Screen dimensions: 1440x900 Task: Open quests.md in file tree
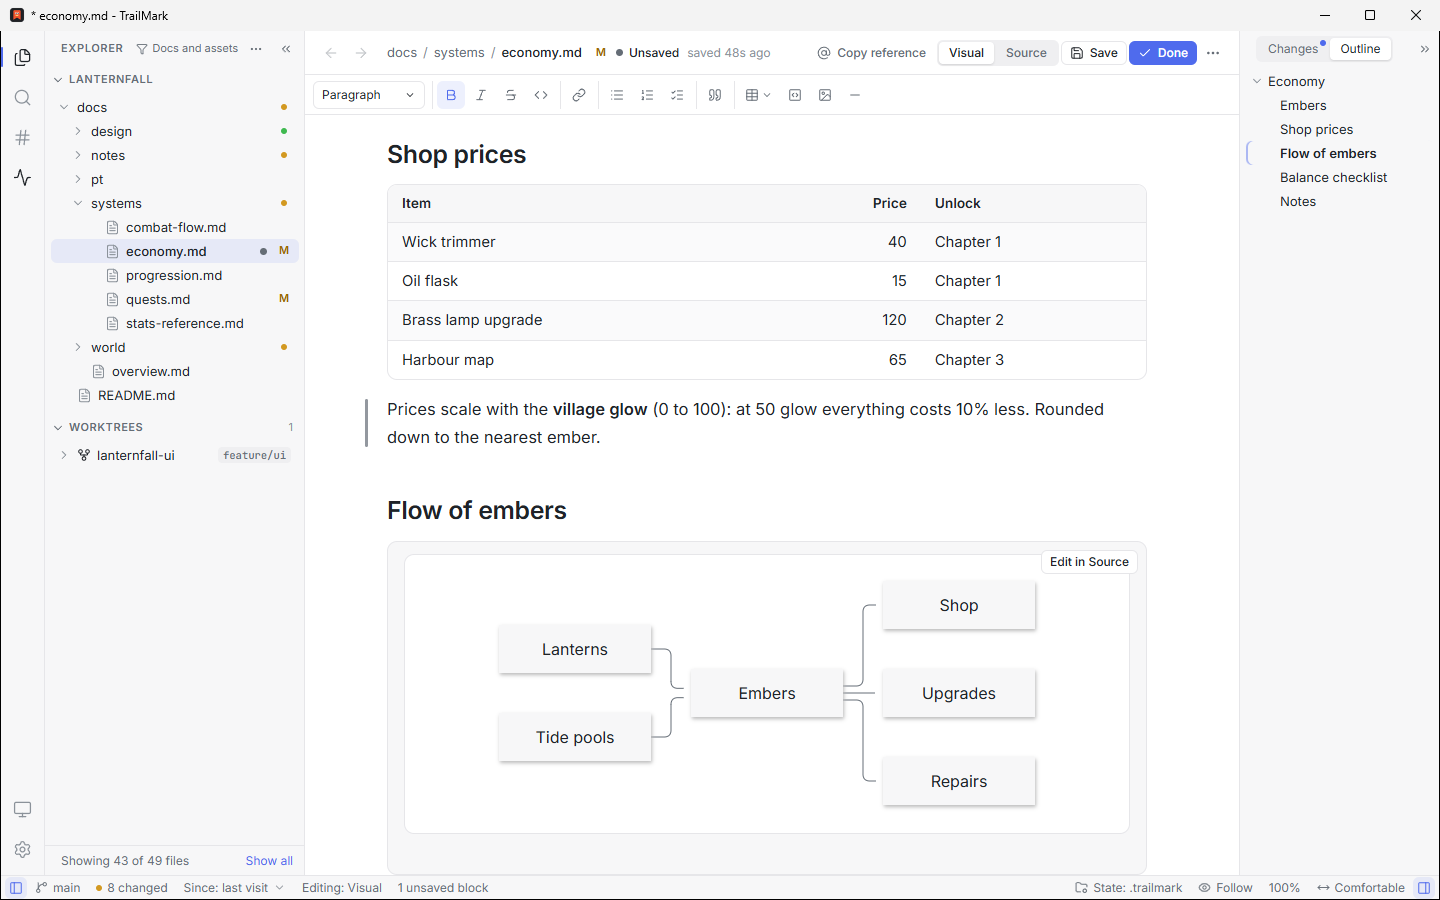click(175, 299)
